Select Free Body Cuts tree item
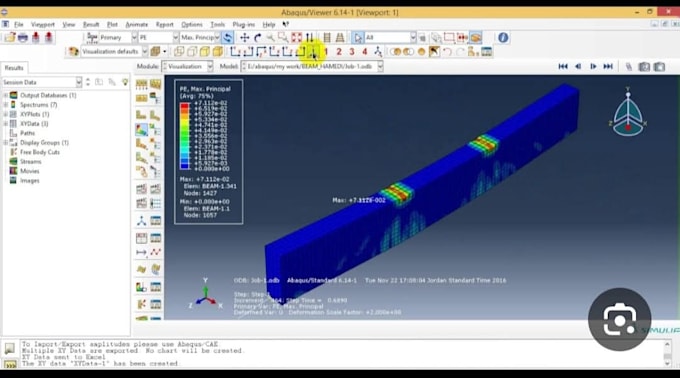 tap(40, 152)
